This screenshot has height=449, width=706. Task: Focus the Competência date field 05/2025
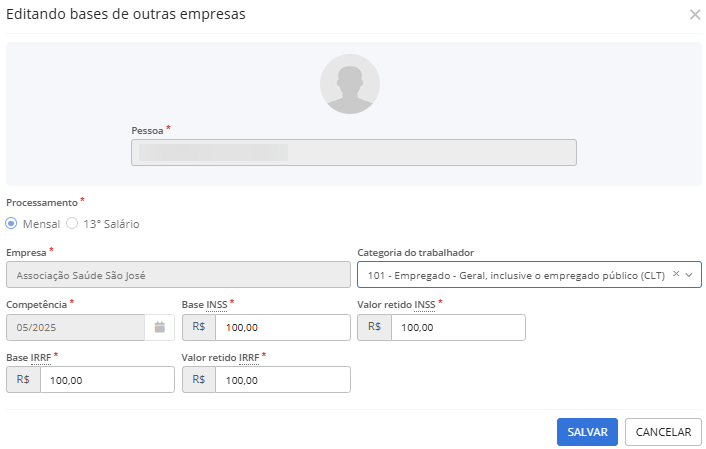point(75,327)
